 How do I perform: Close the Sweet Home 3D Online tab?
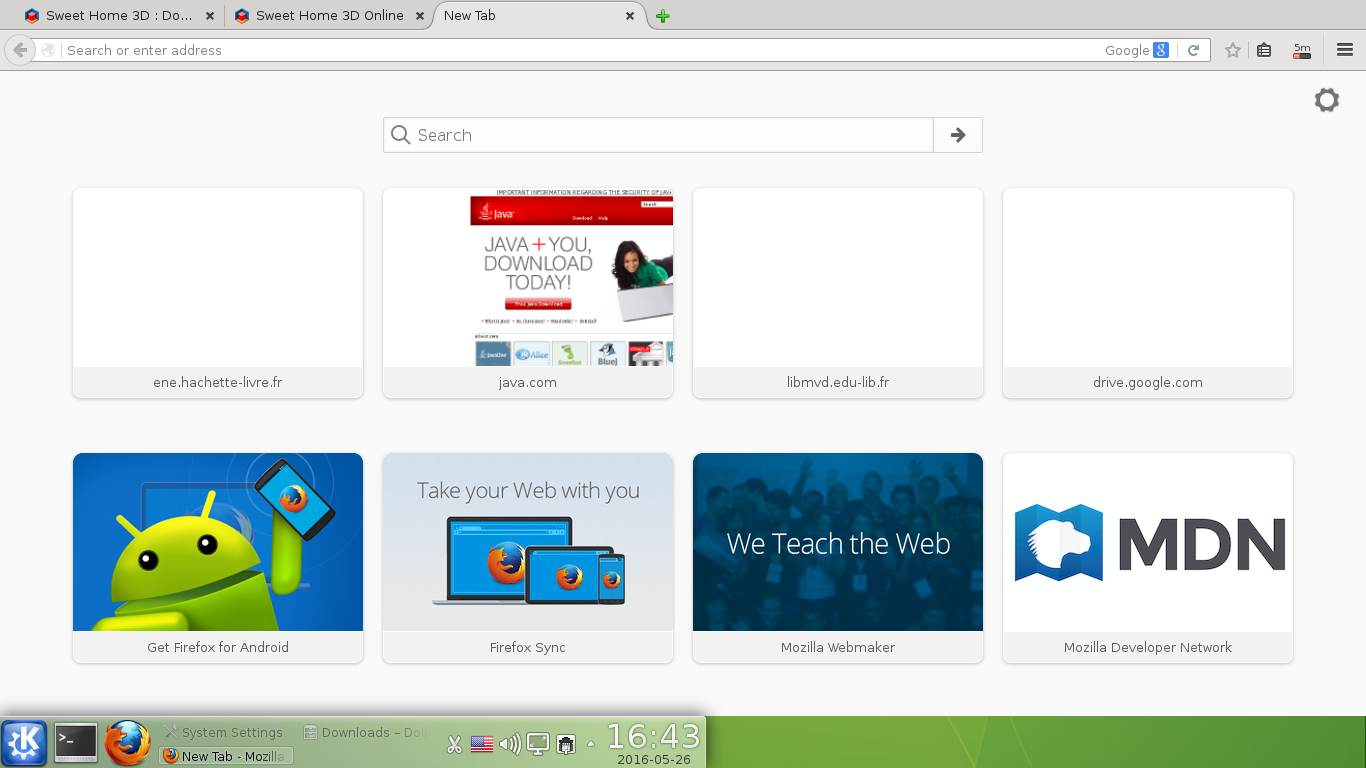pyautogui.click(x=420, y=16)
